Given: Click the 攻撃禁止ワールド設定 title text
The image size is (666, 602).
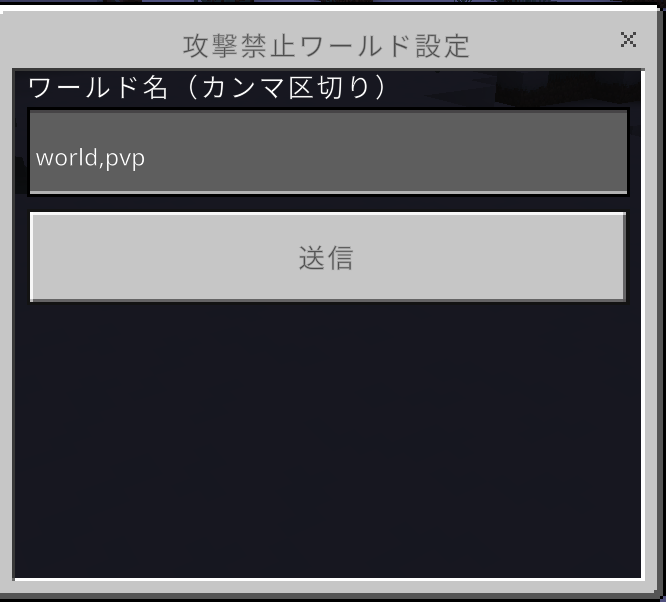Looking at the screenshot, I should (x=326, y=46).
